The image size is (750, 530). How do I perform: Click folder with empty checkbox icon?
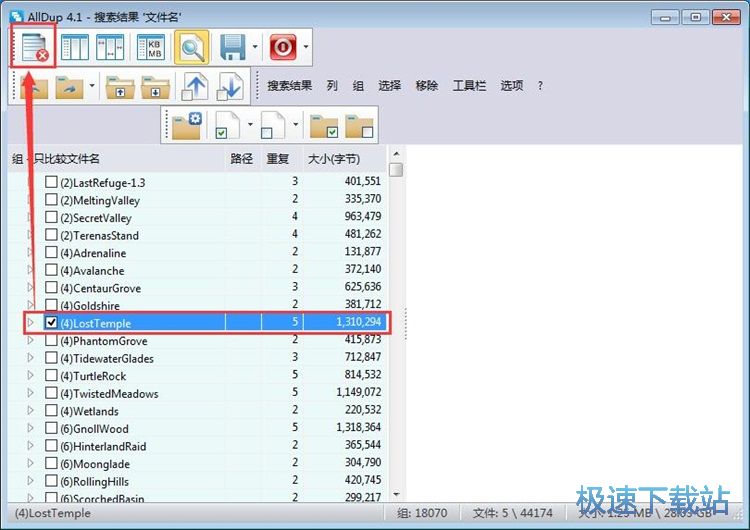click(x=360, y=126)
